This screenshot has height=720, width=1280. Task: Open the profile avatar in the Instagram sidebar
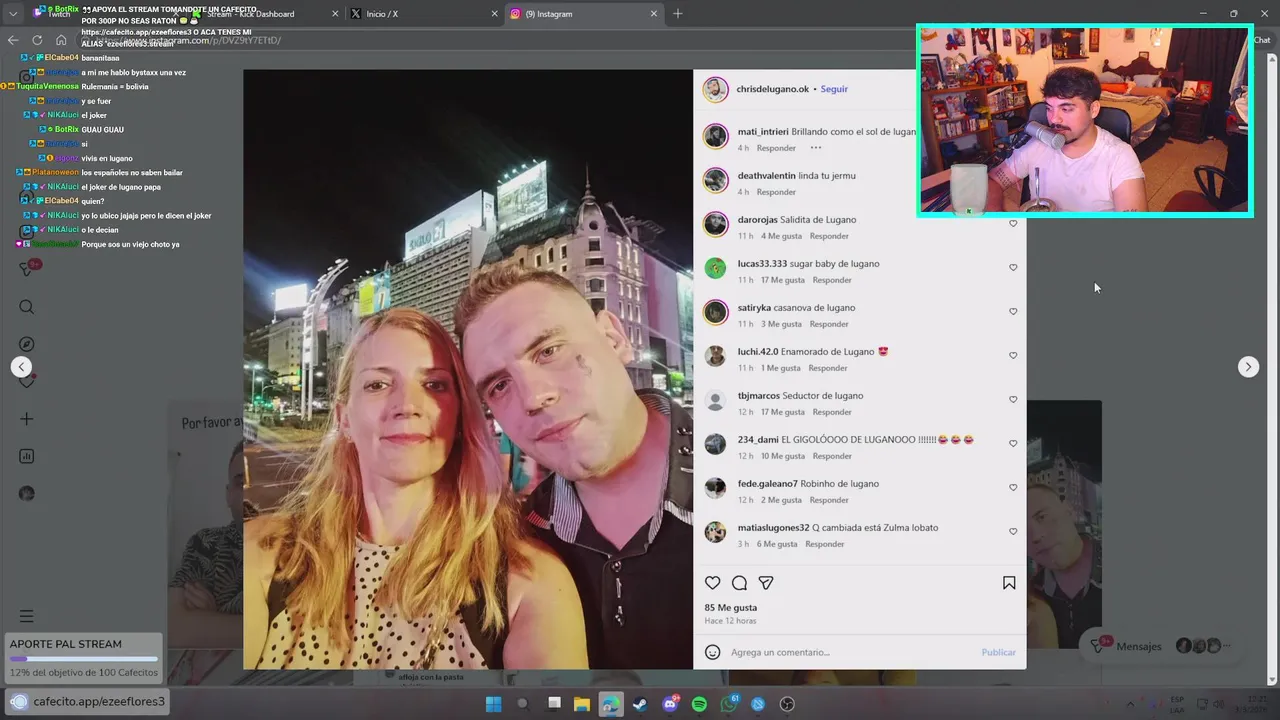(27, 493)
